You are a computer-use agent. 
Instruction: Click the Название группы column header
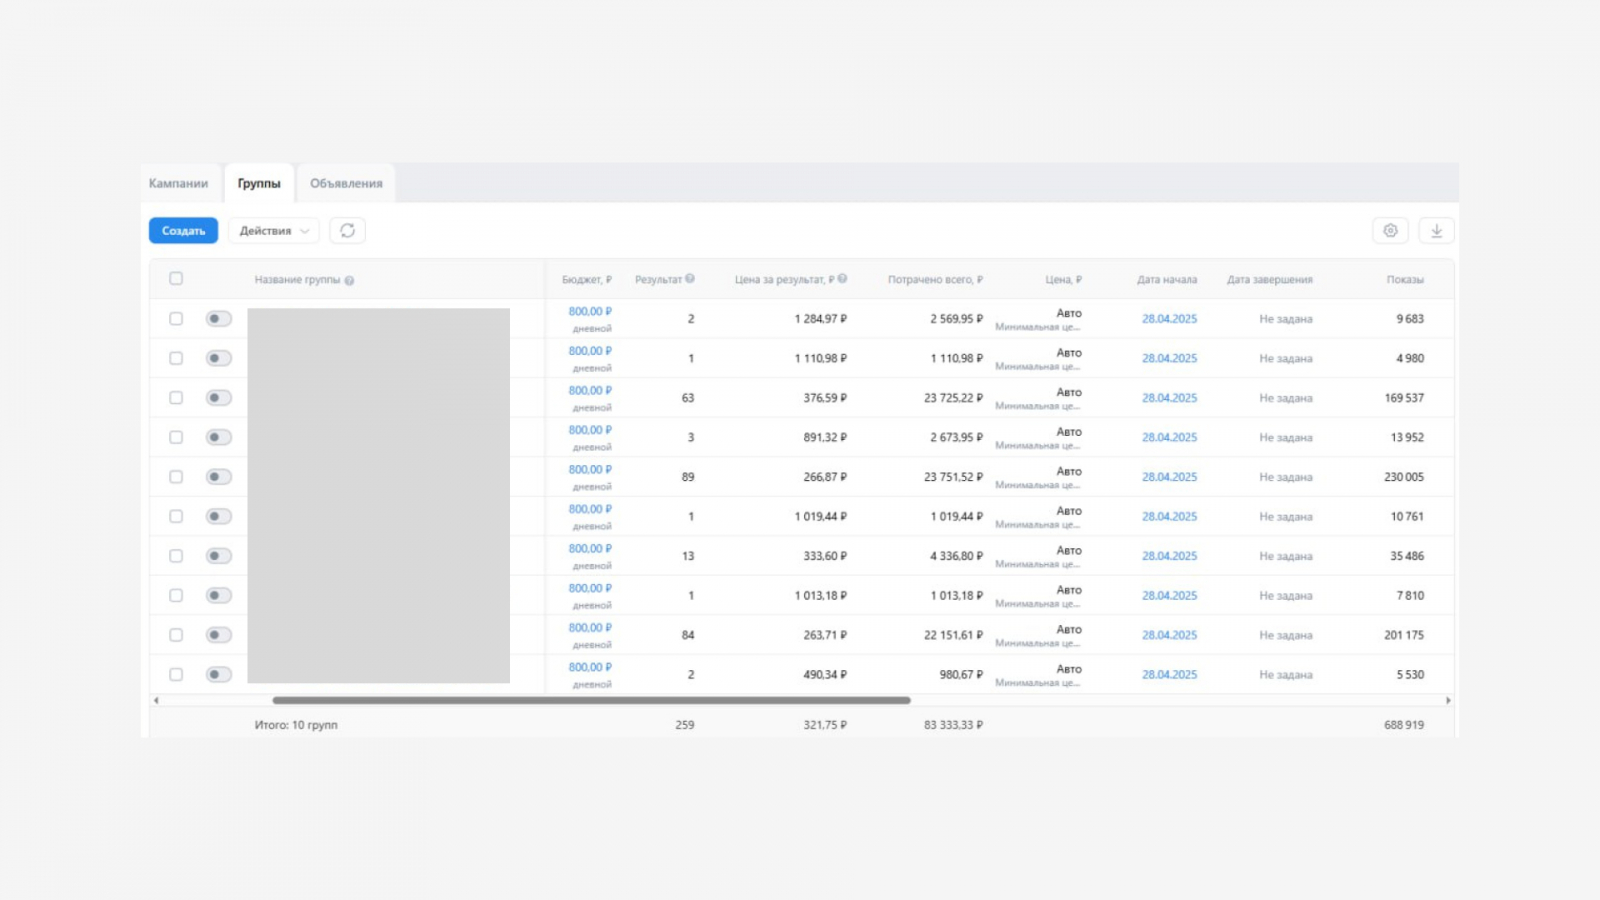pos(297,280)
